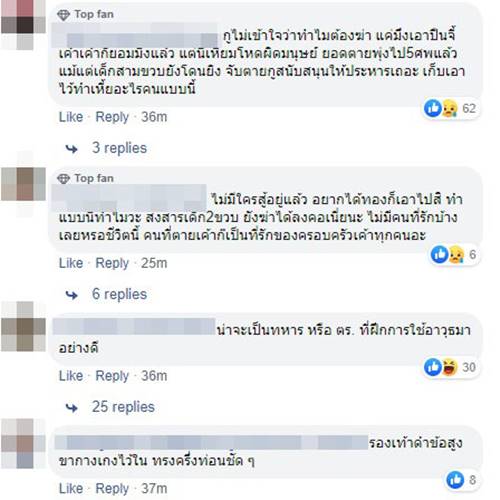Reply to the comment with 25 replies
The height and width of the screenshot is (500, 500).
click(112, 376)
